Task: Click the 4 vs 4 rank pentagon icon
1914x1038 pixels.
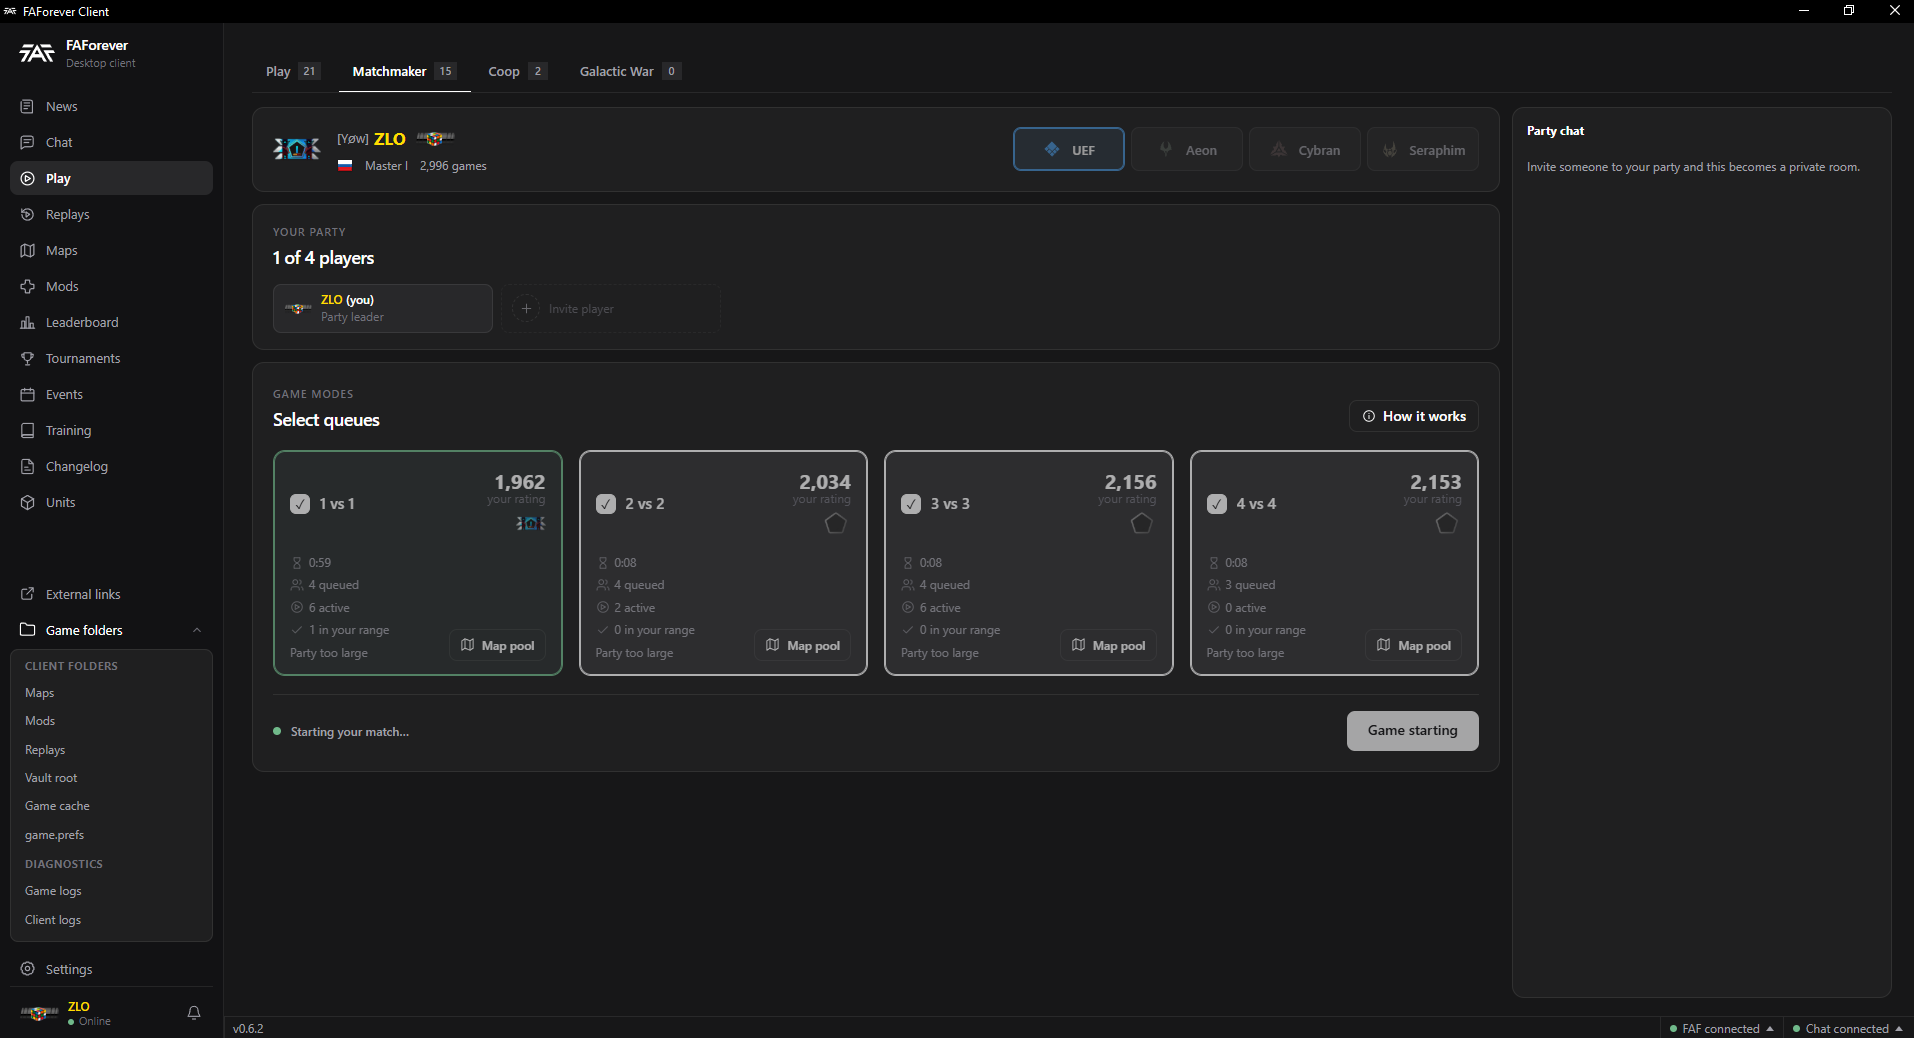Action: point(1446,523)
